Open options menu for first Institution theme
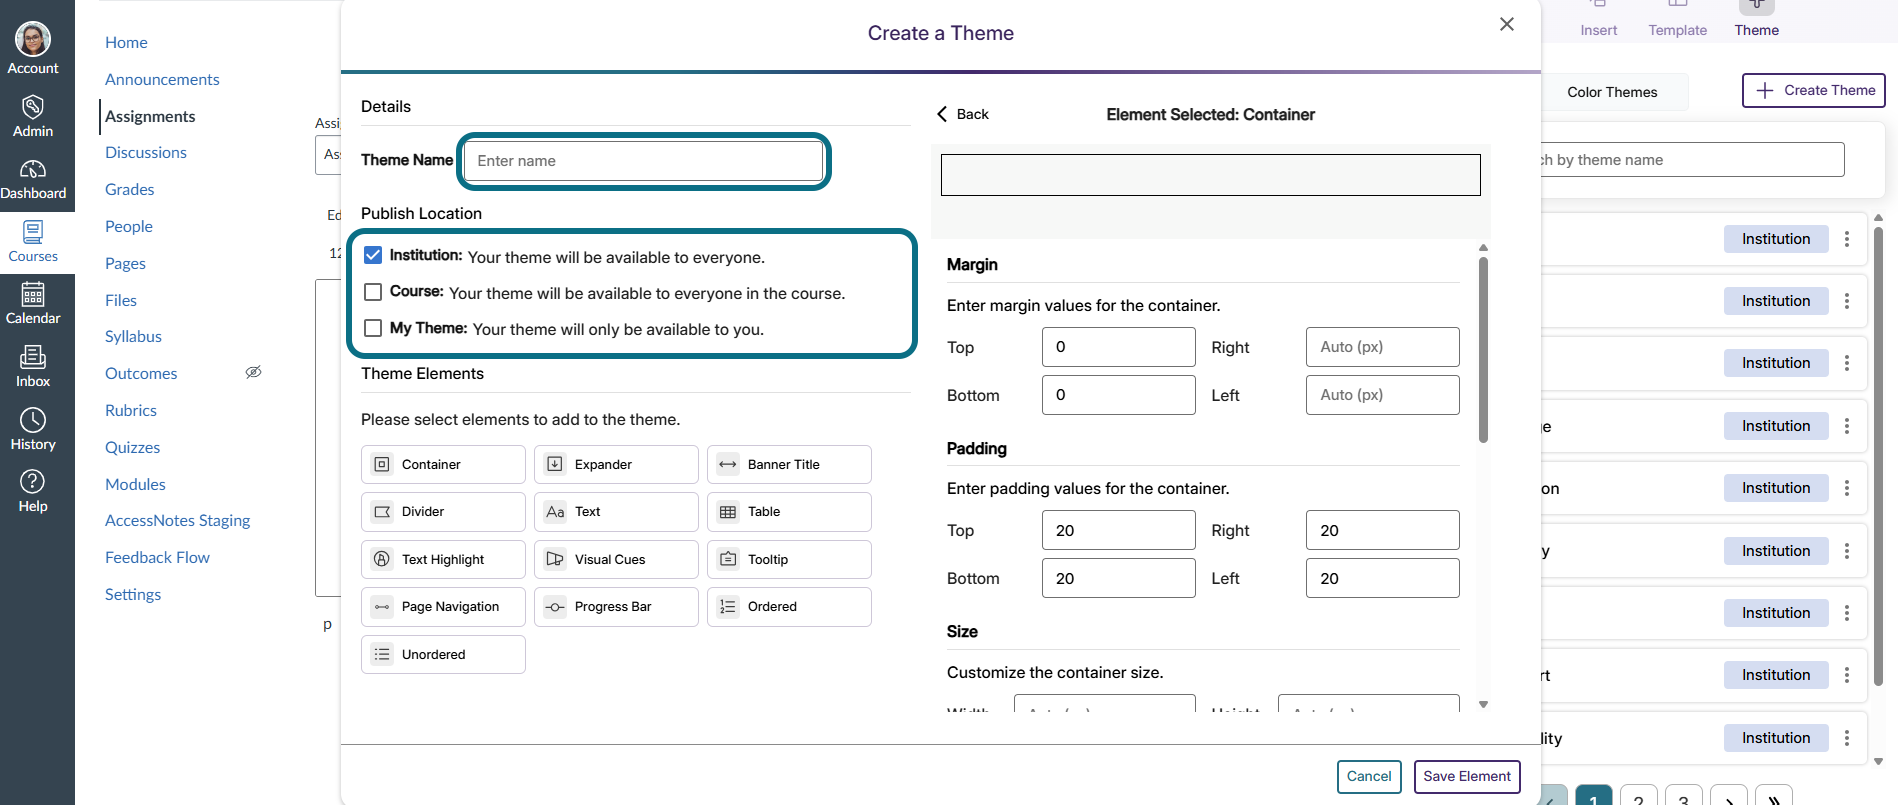 click(1847, 239)
